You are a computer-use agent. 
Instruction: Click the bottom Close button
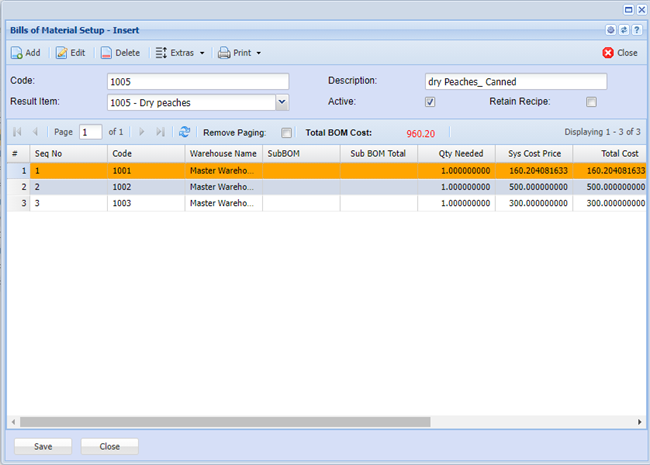point(109,446)
